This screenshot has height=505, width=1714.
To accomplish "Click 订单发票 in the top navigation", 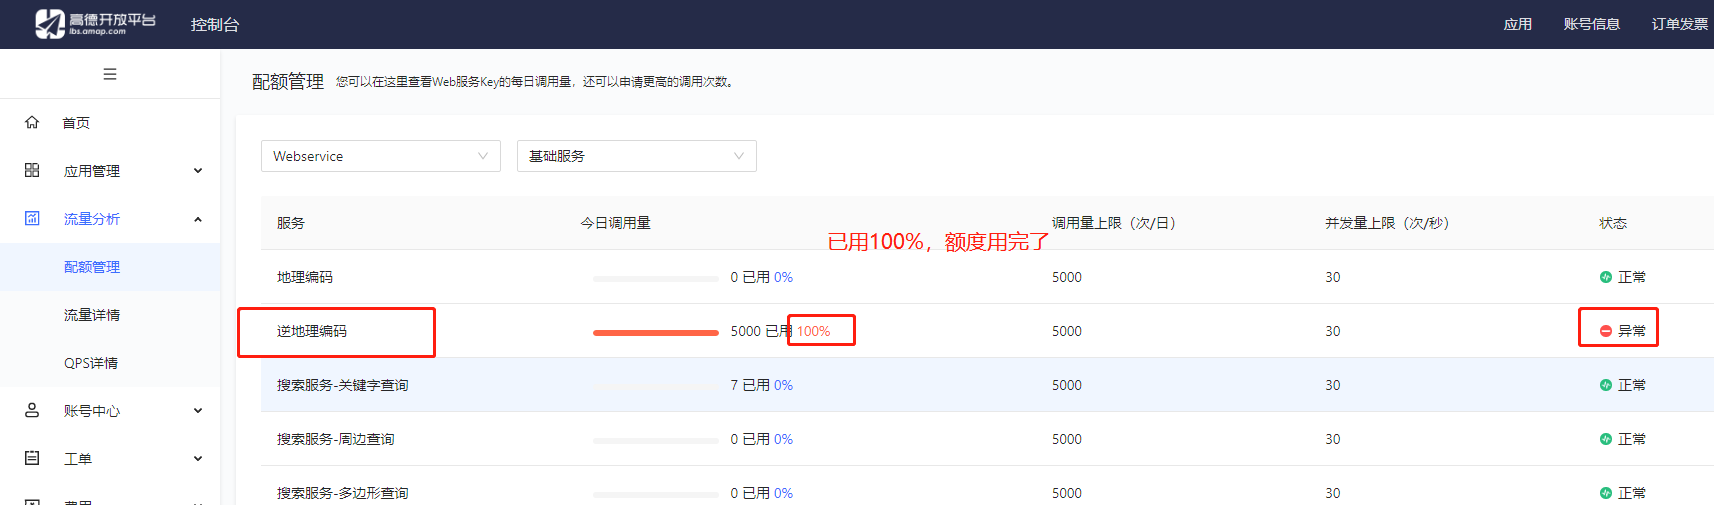I will [1680, 24].
